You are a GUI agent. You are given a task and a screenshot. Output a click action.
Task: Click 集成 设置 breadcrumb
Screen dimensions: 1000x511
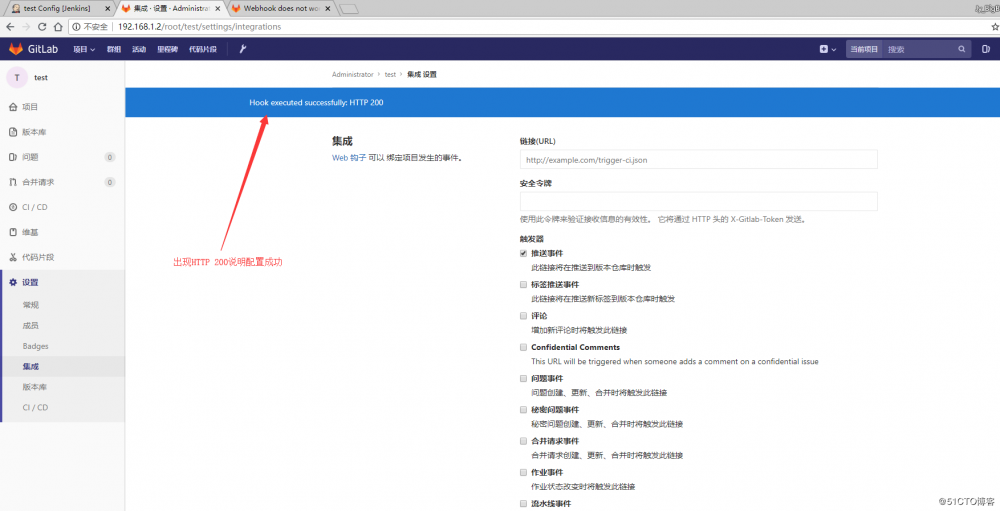422,75
